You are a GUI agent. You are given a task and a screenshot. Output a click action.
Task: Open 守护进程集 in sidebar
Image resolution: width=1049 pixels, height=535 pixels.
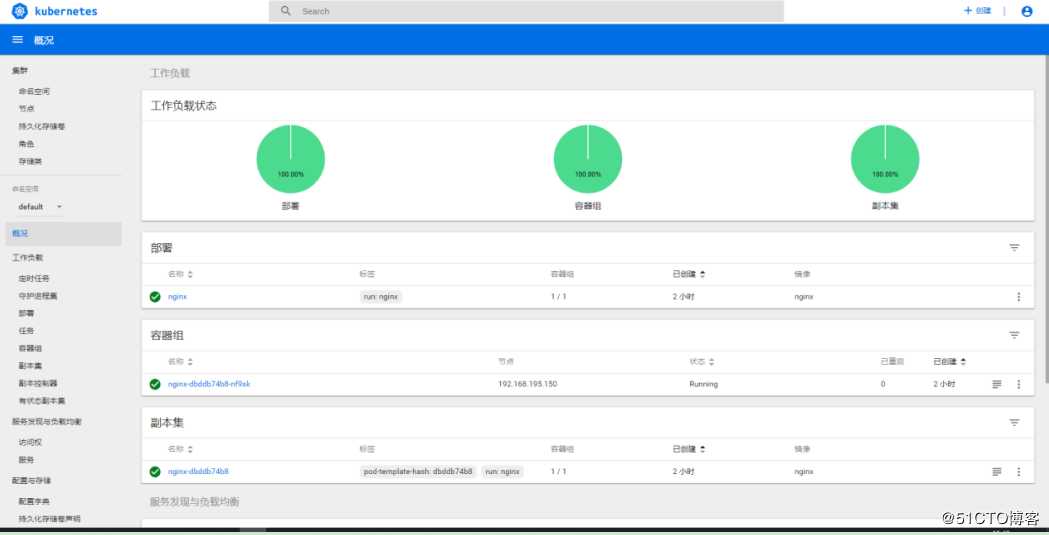coord(37,296)
